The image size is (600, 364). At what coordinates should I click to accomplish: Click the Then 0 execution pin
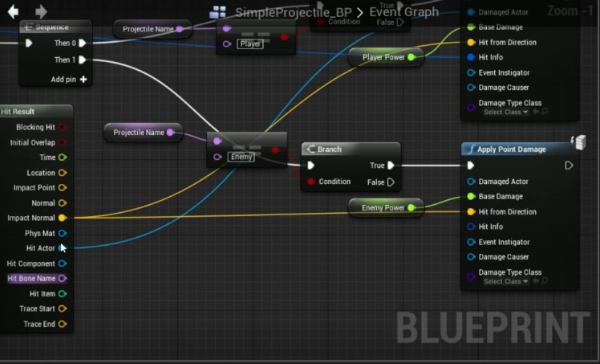(x=82, y=43)
